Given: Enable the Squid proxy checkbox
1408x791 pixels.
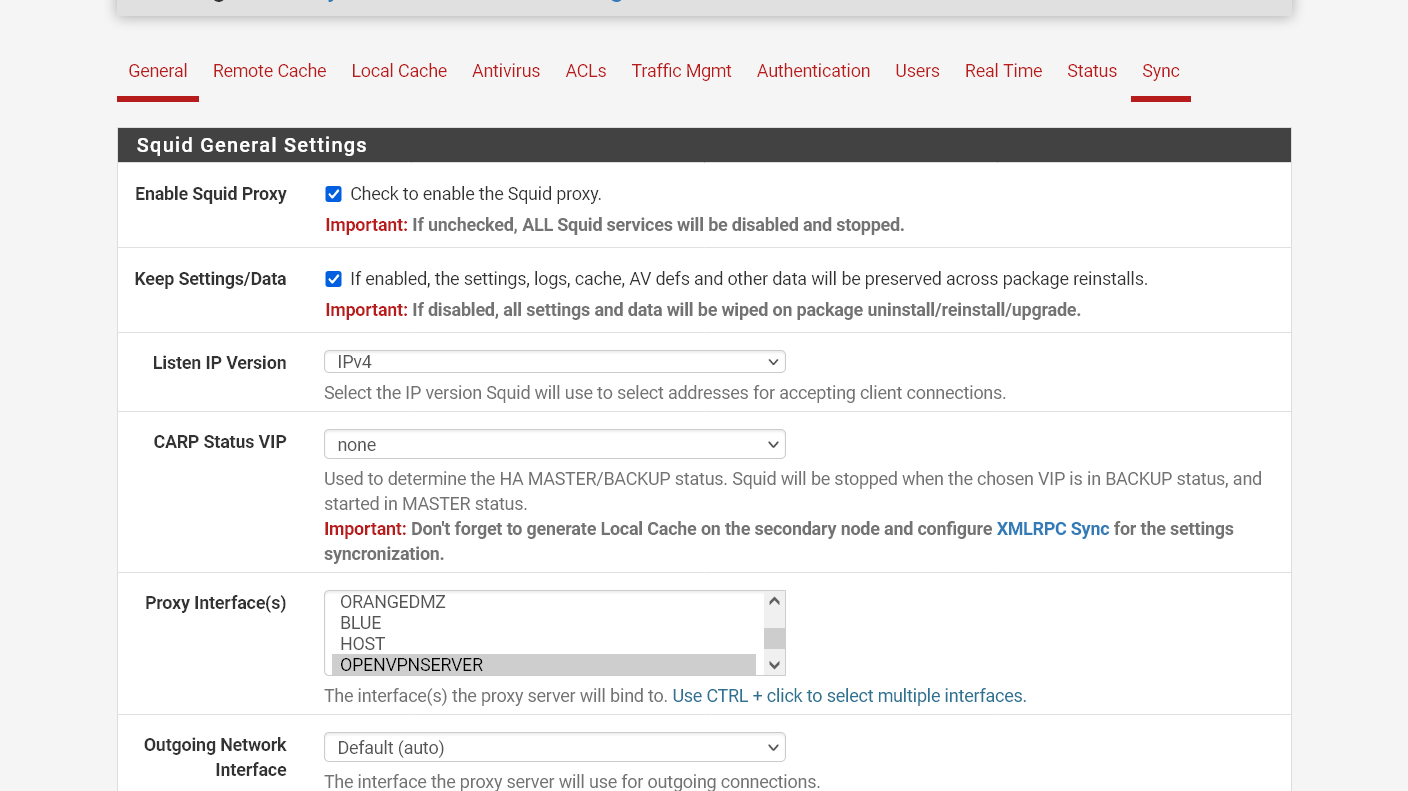Looking at the screenshot, I should 333,194.
